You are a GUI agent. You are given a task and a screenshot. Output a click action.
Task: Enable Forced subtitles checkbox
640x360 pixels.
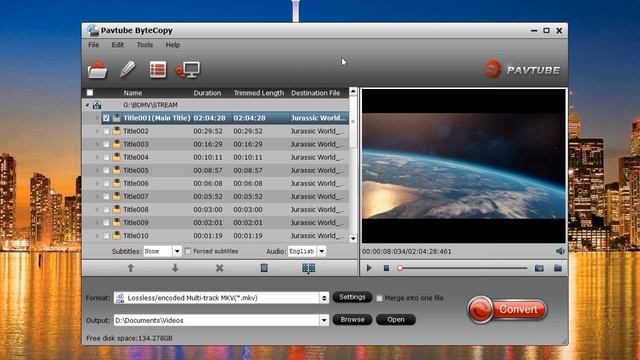click(x=188, y=251)
